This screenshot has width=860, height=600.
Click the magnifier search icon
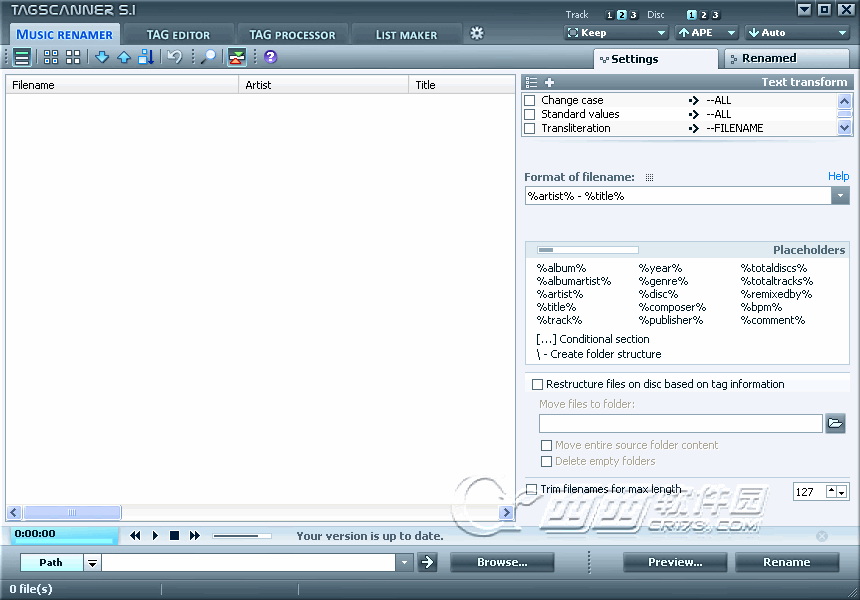(x=207, y=57)
